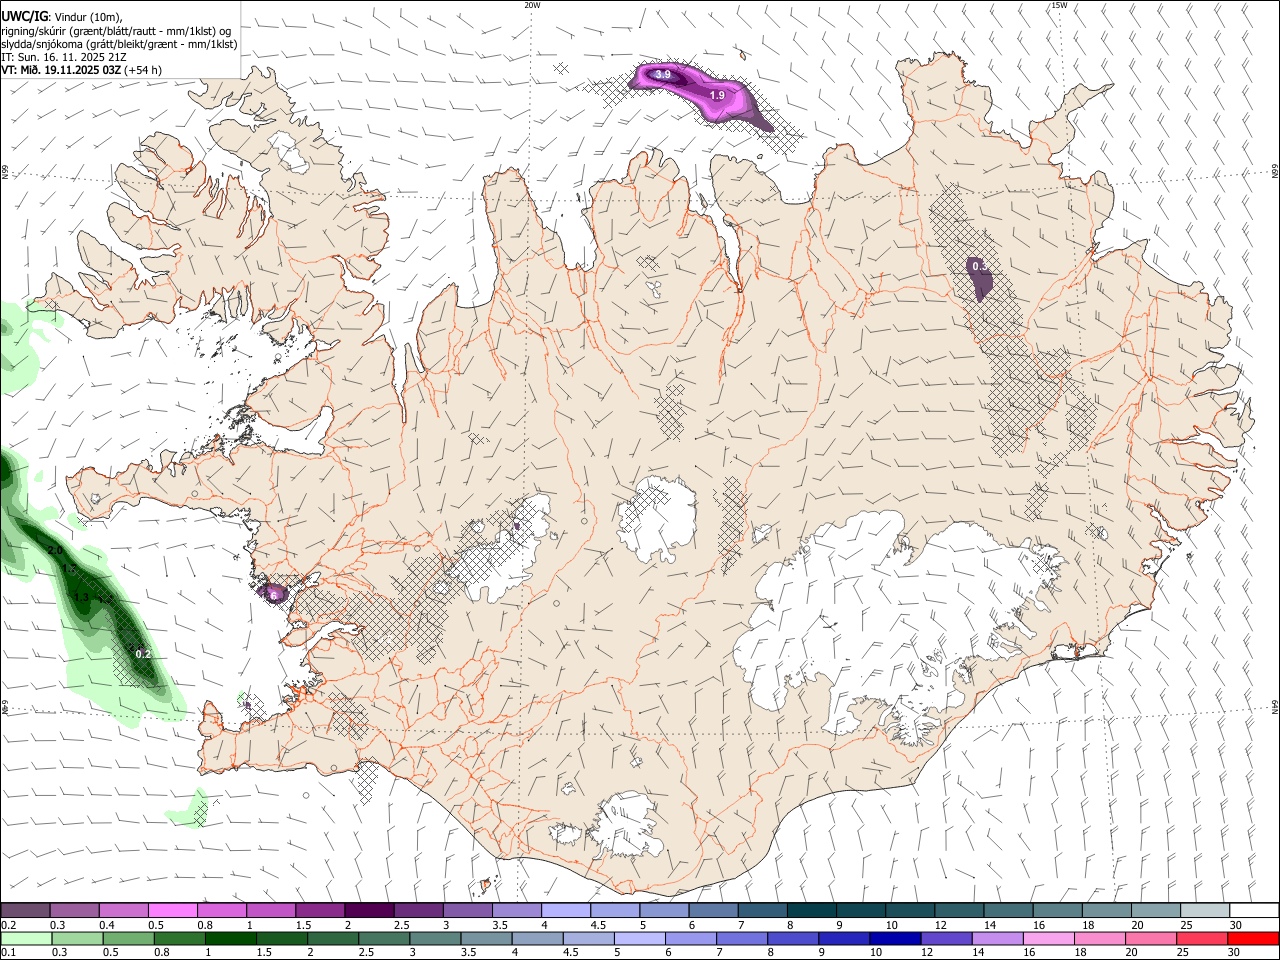Click the '1.3' rain value in western green band
The image size is (1280, 960).
point(80,597)
